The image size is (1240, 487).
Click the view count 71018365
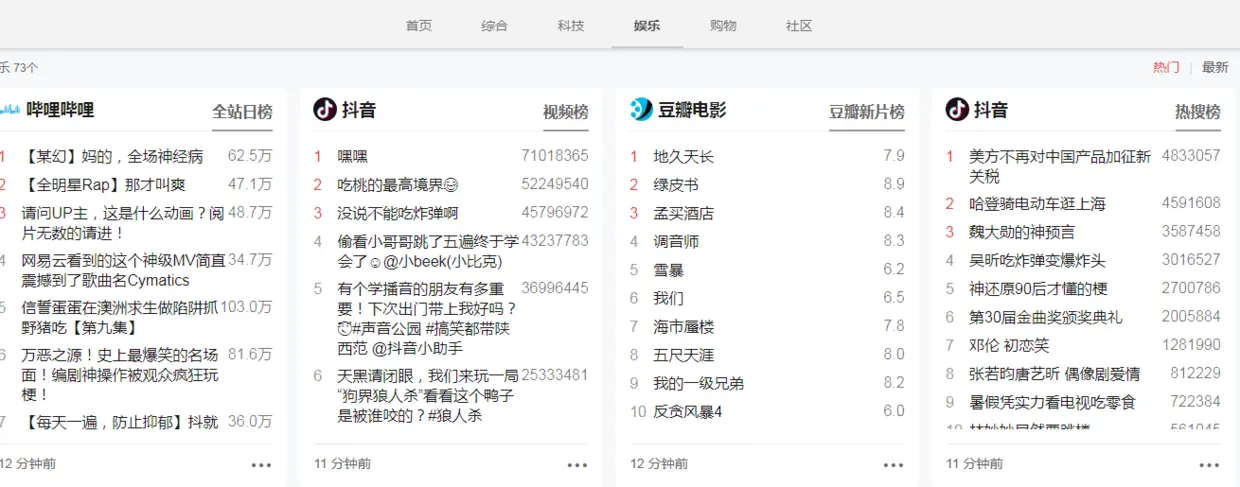pyautogui.click(x=555, y=156)
